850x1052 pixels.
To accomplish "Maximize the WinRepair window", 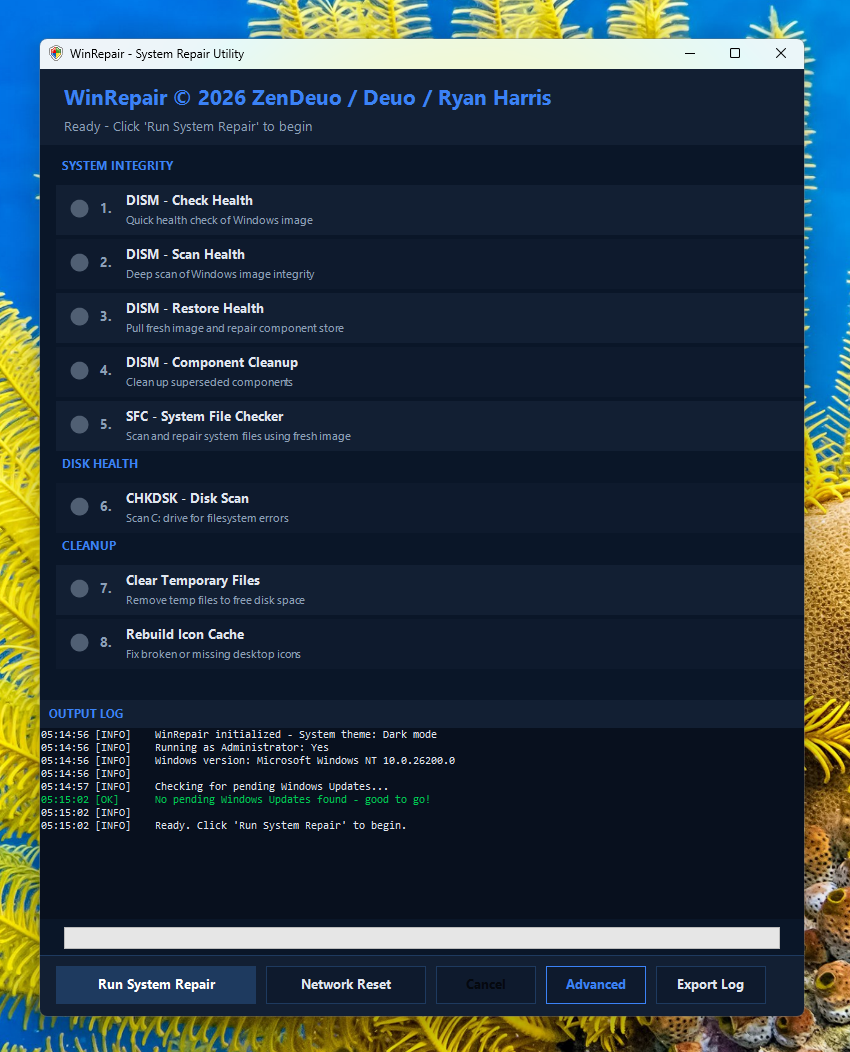I will [x=735, y=54].
